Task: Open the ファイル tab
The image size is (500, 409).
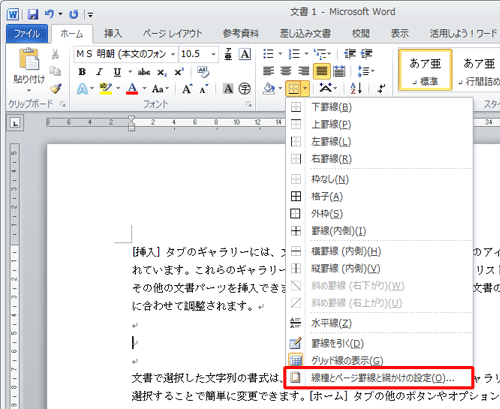Action: 27,34
